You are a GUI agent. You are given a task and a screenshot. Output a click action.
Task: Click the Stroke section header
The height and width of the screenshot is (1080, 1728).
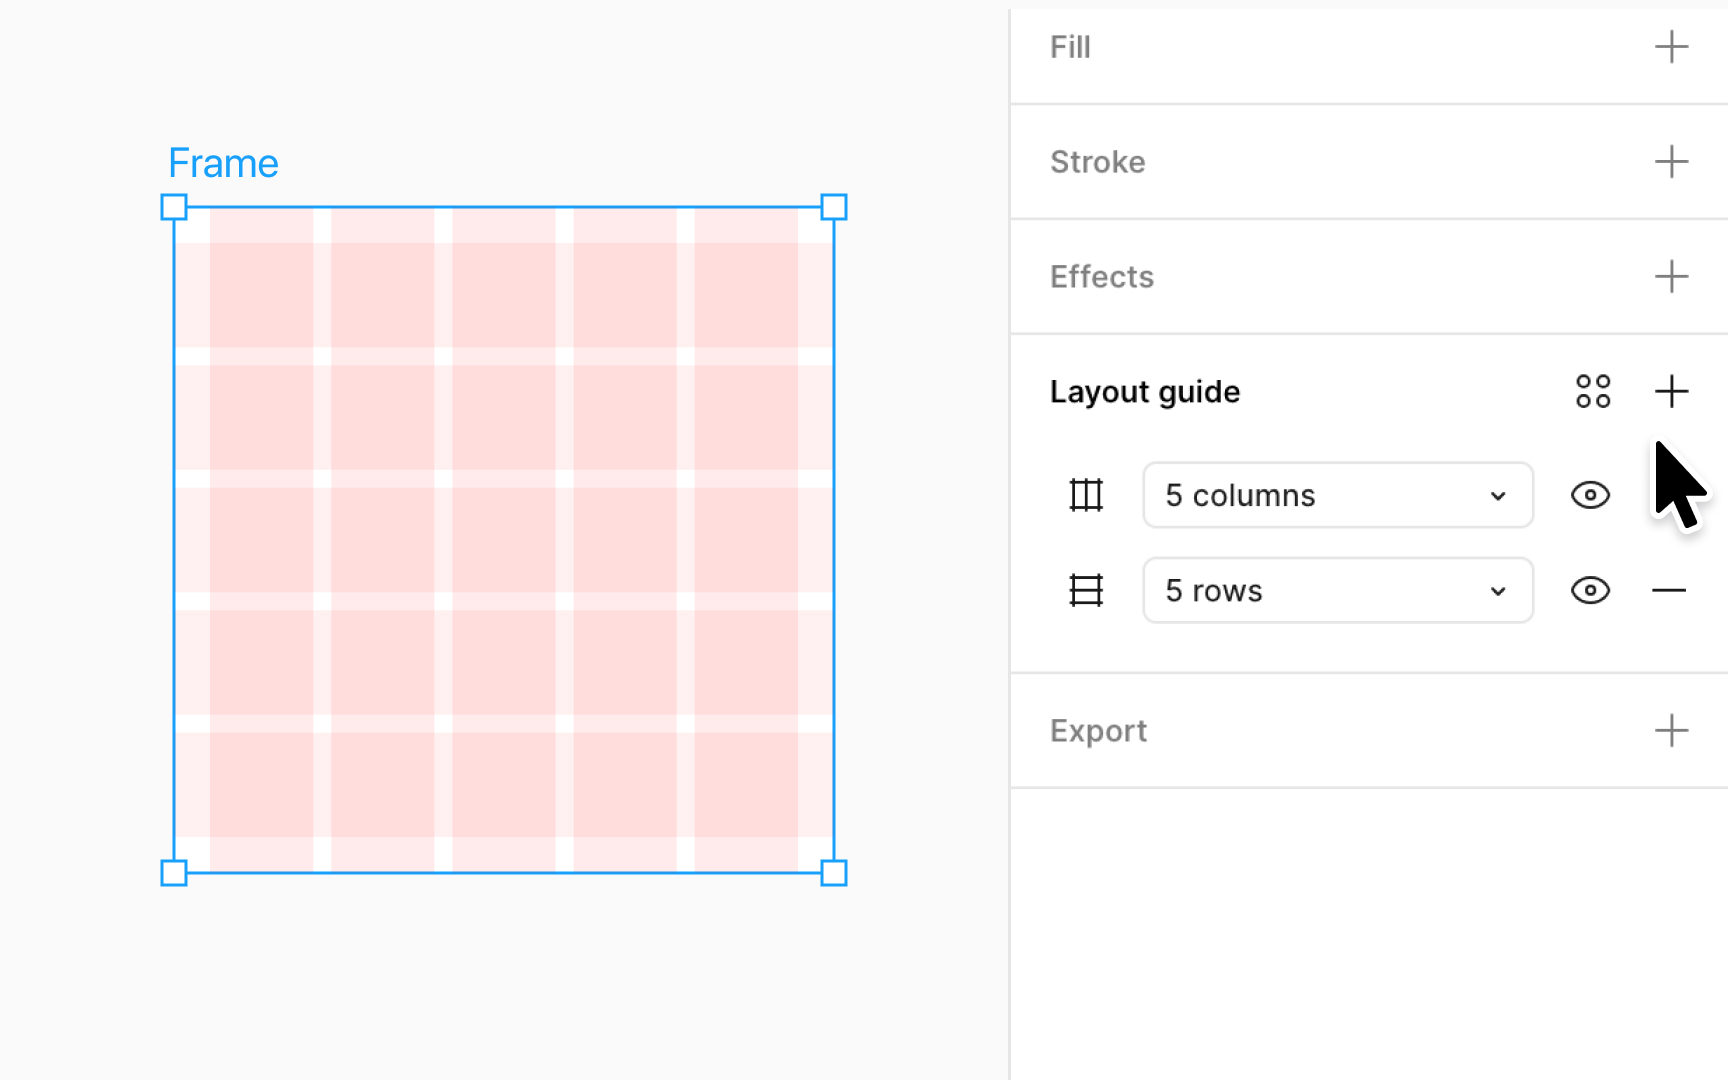click(x=1097, y=161)
